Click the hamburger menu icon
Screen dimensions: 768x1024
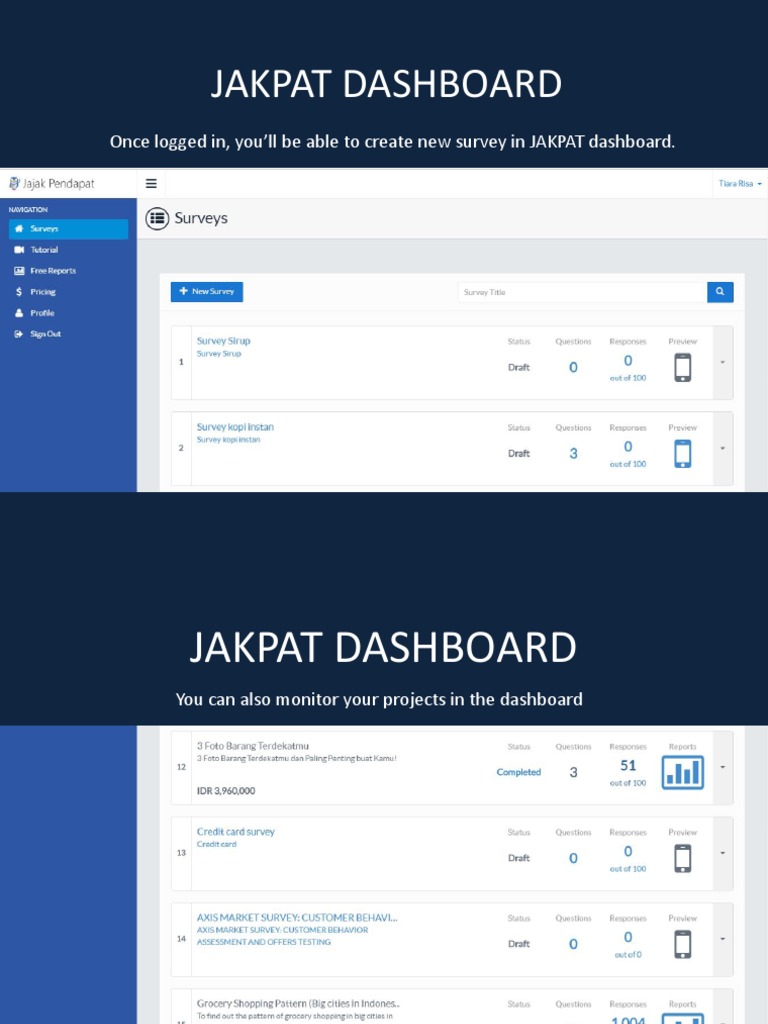coord(151,184)
